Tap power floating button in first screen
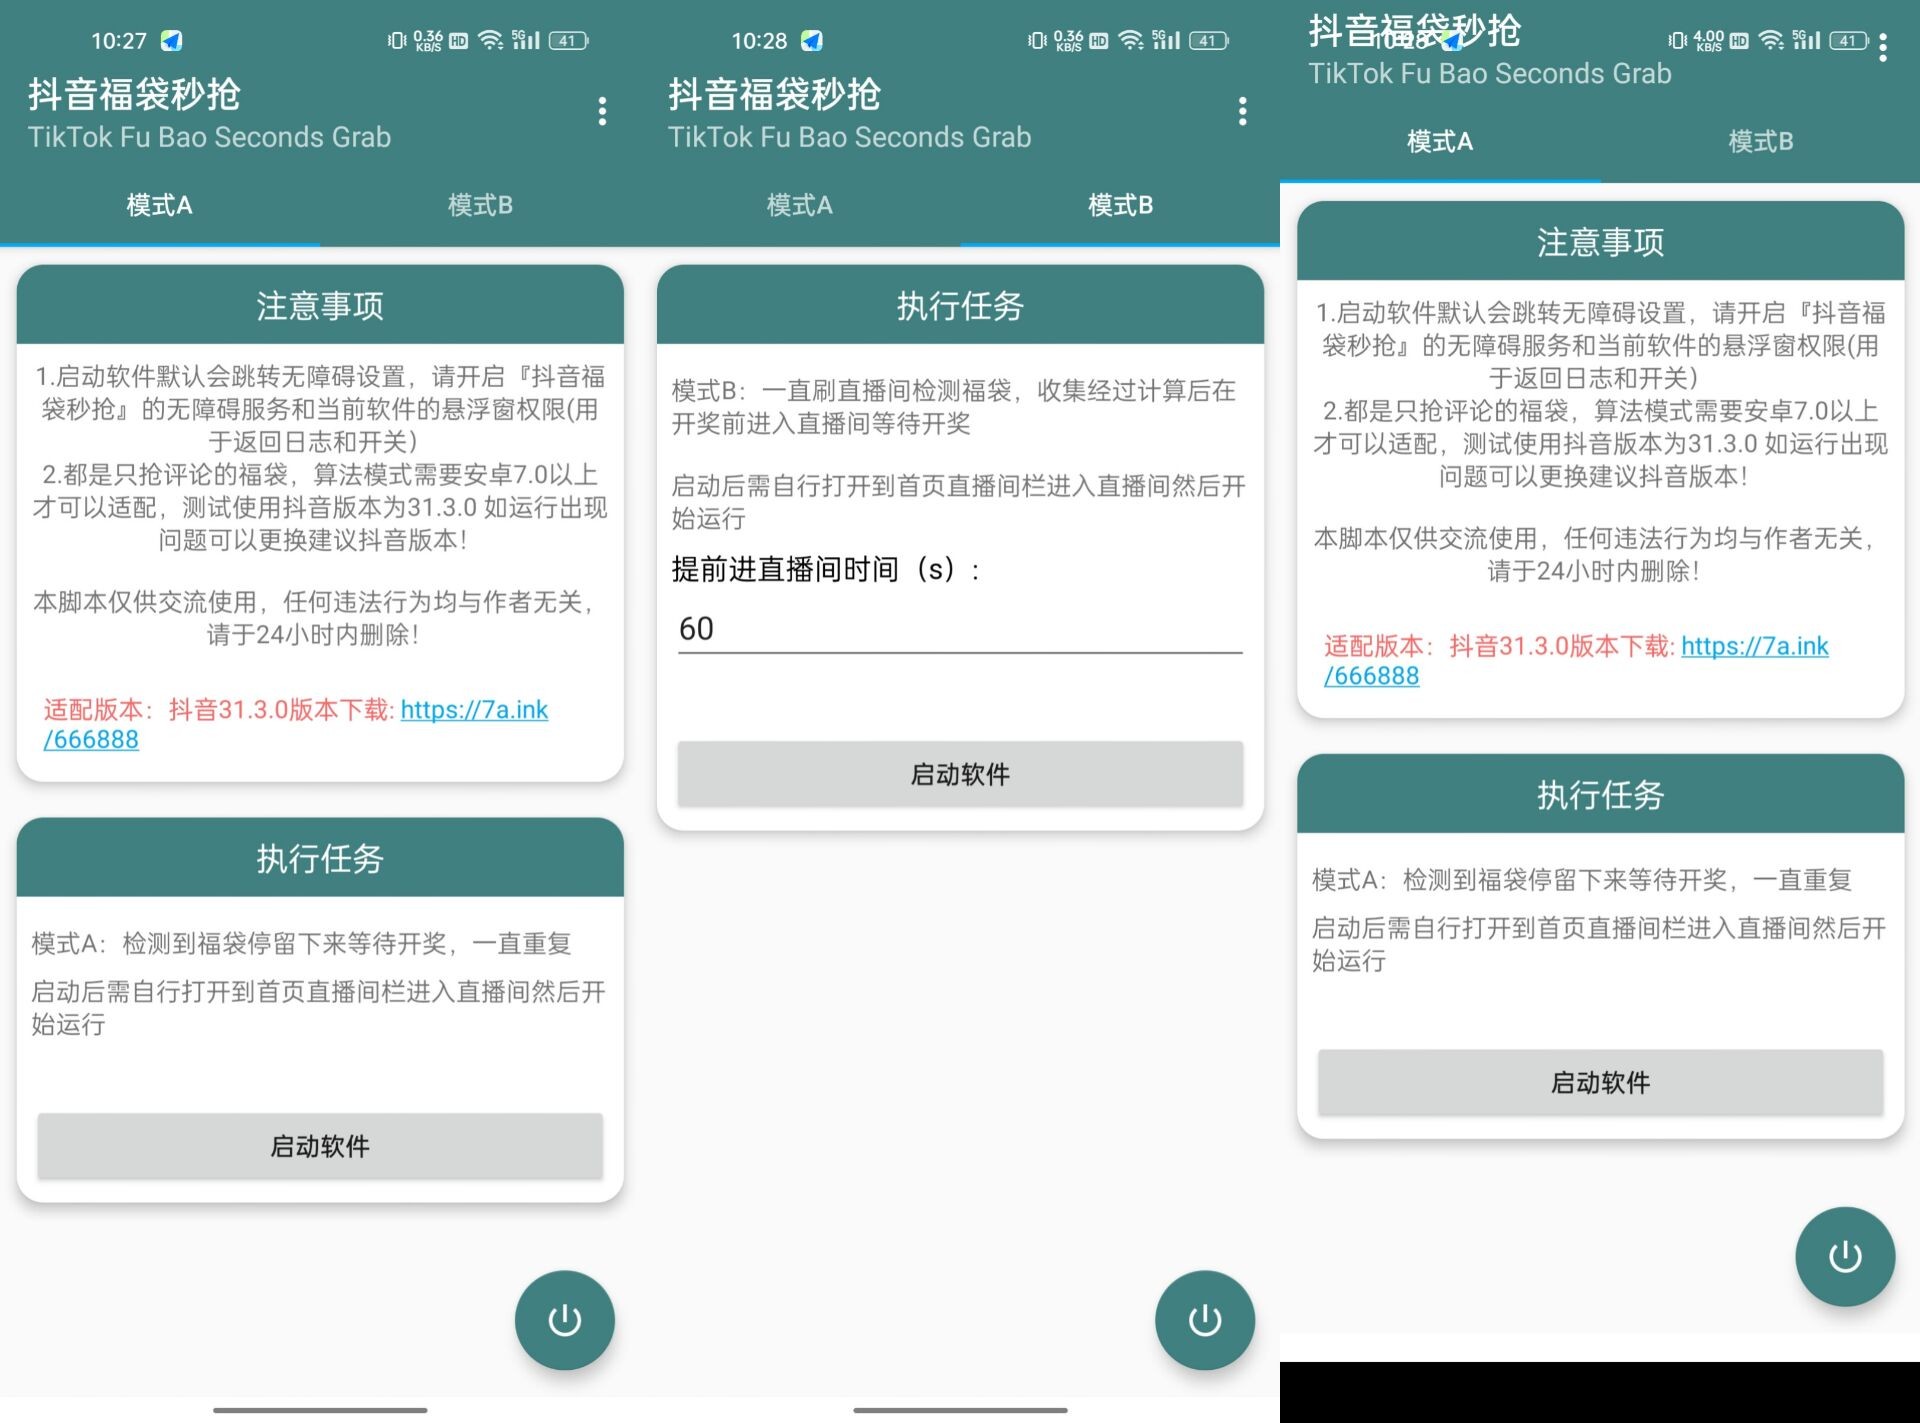Screen dimensions: 1920x1423 [x=565, y=1320]
